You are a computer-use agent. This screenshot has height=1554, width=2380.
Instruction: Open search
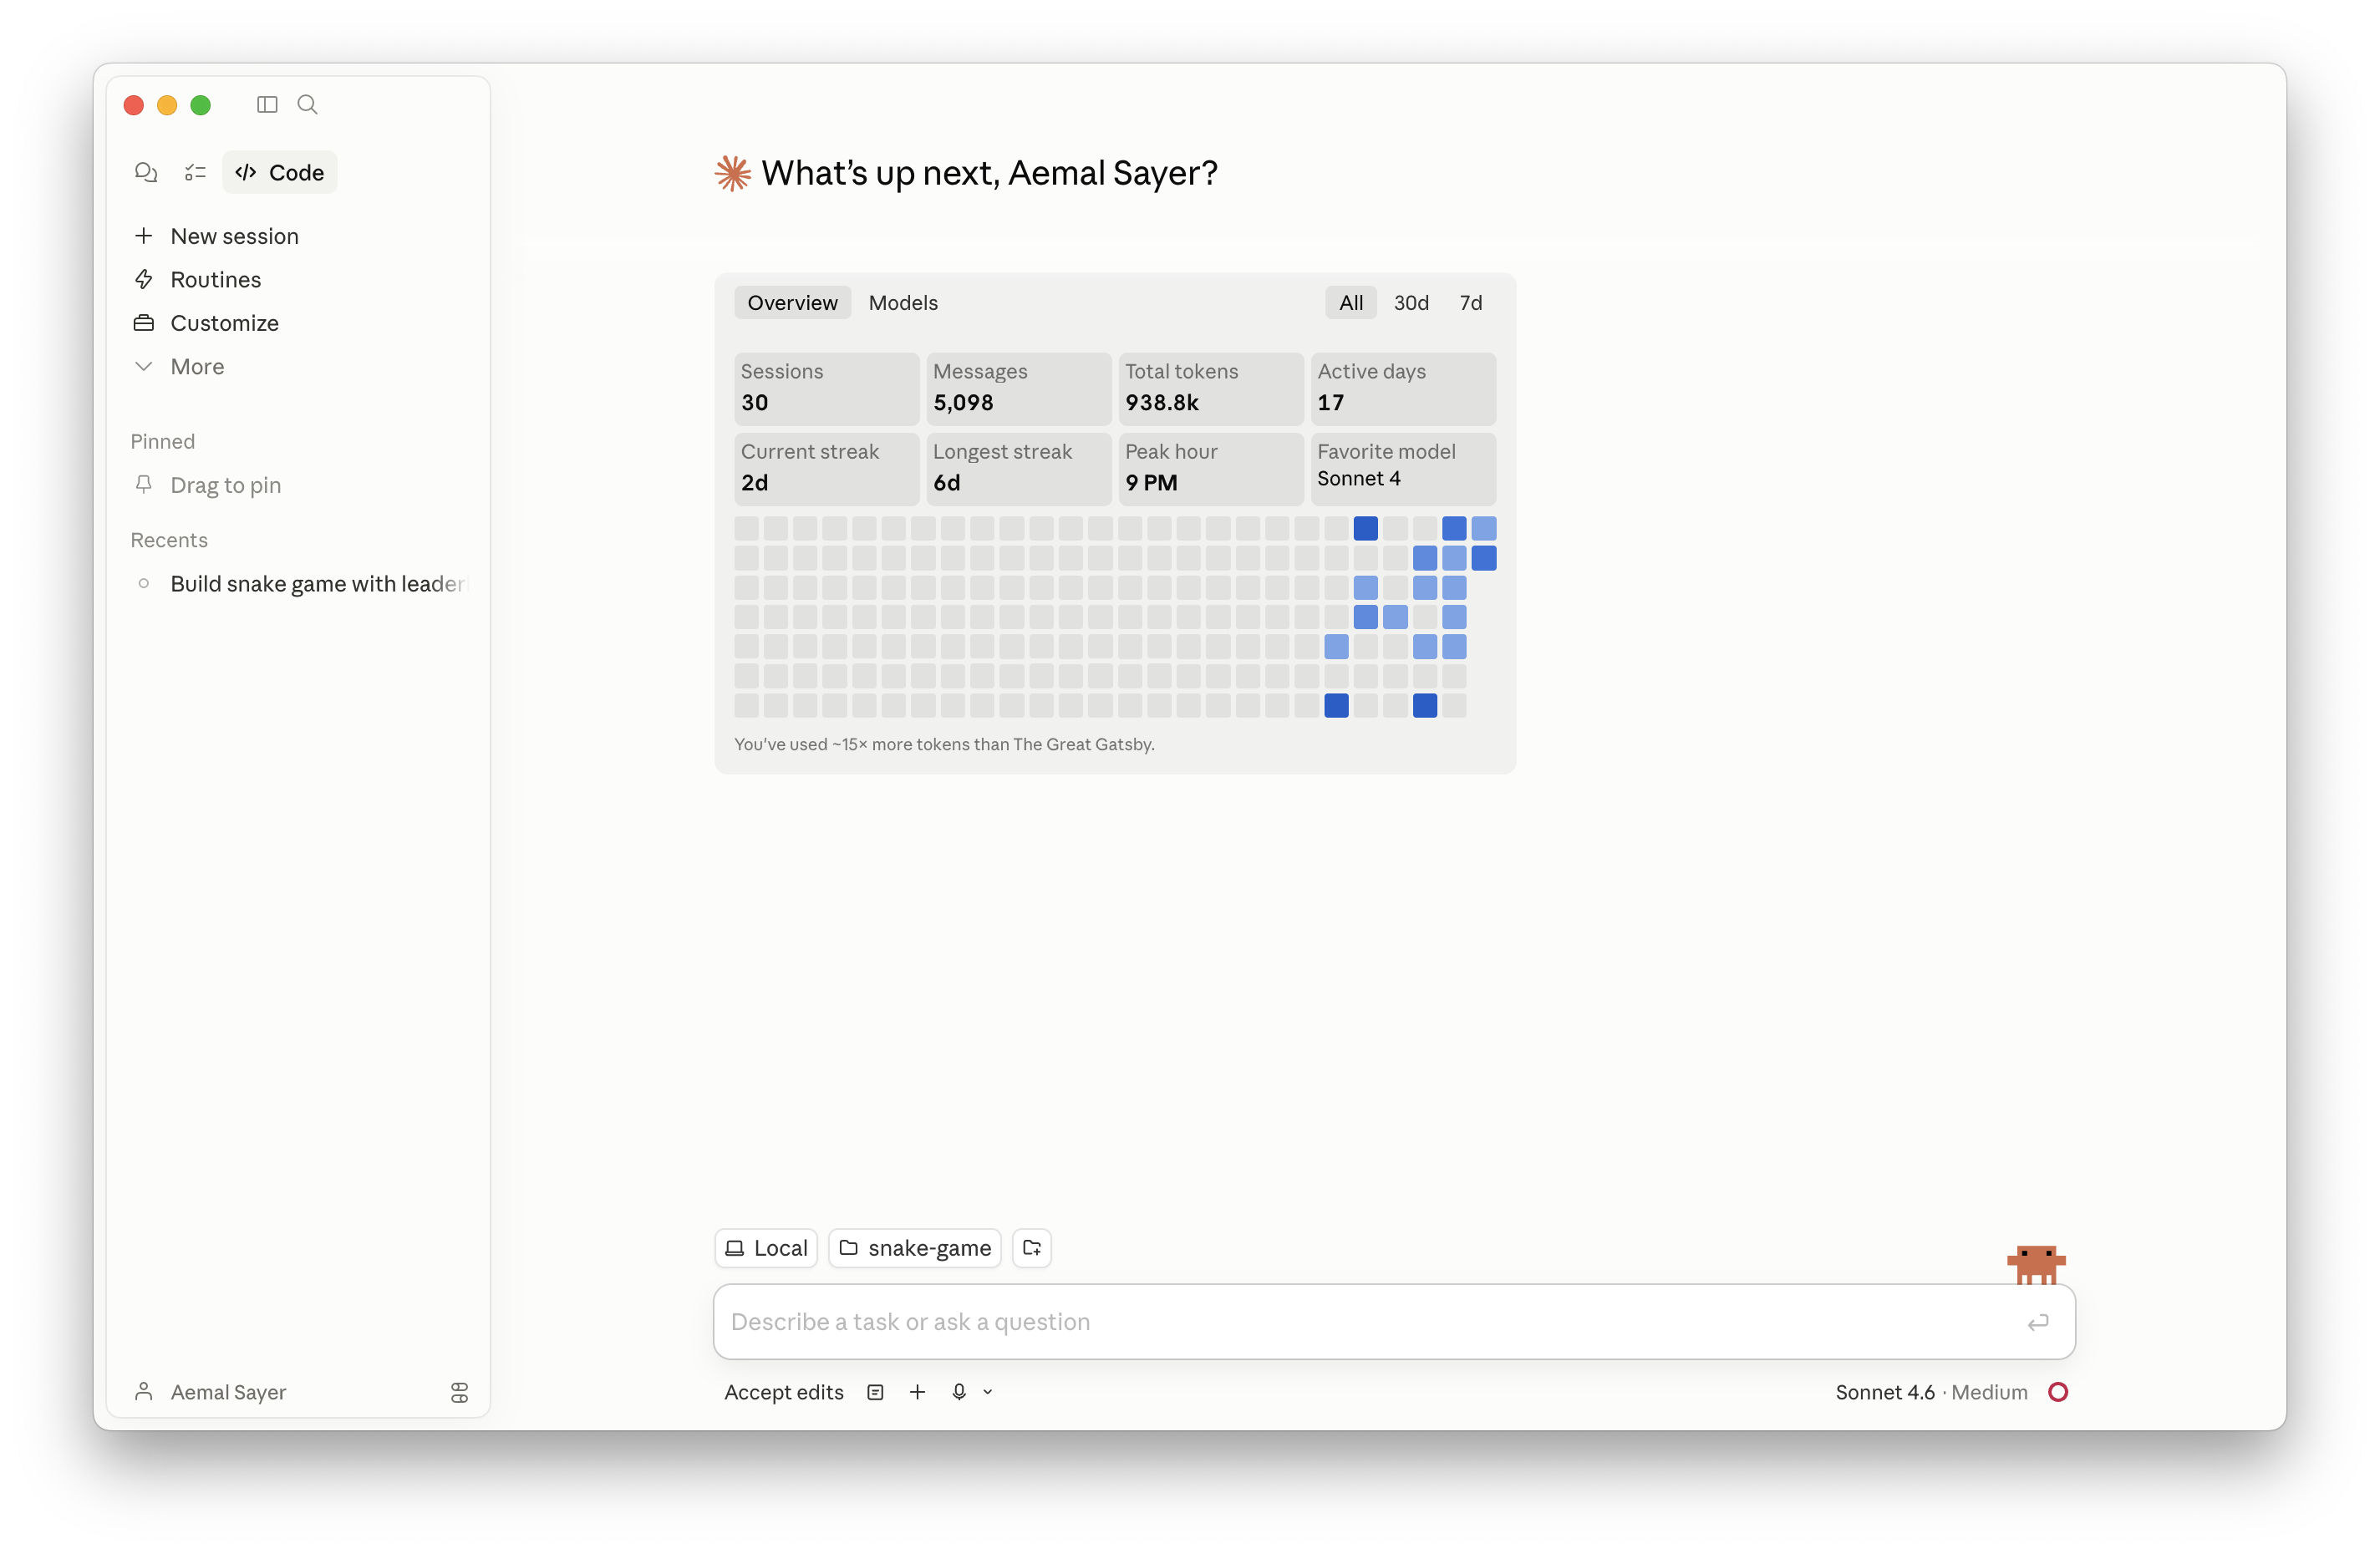(307, 104)
